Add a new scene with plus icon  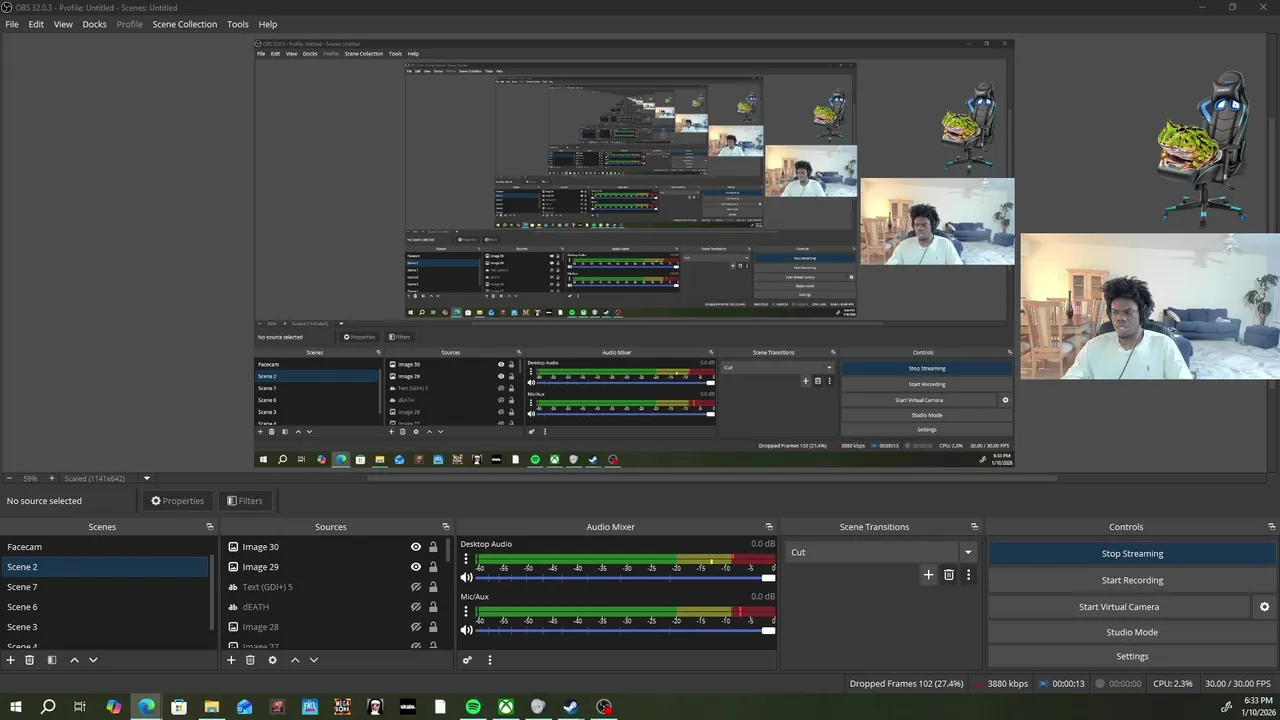point(11,660)
